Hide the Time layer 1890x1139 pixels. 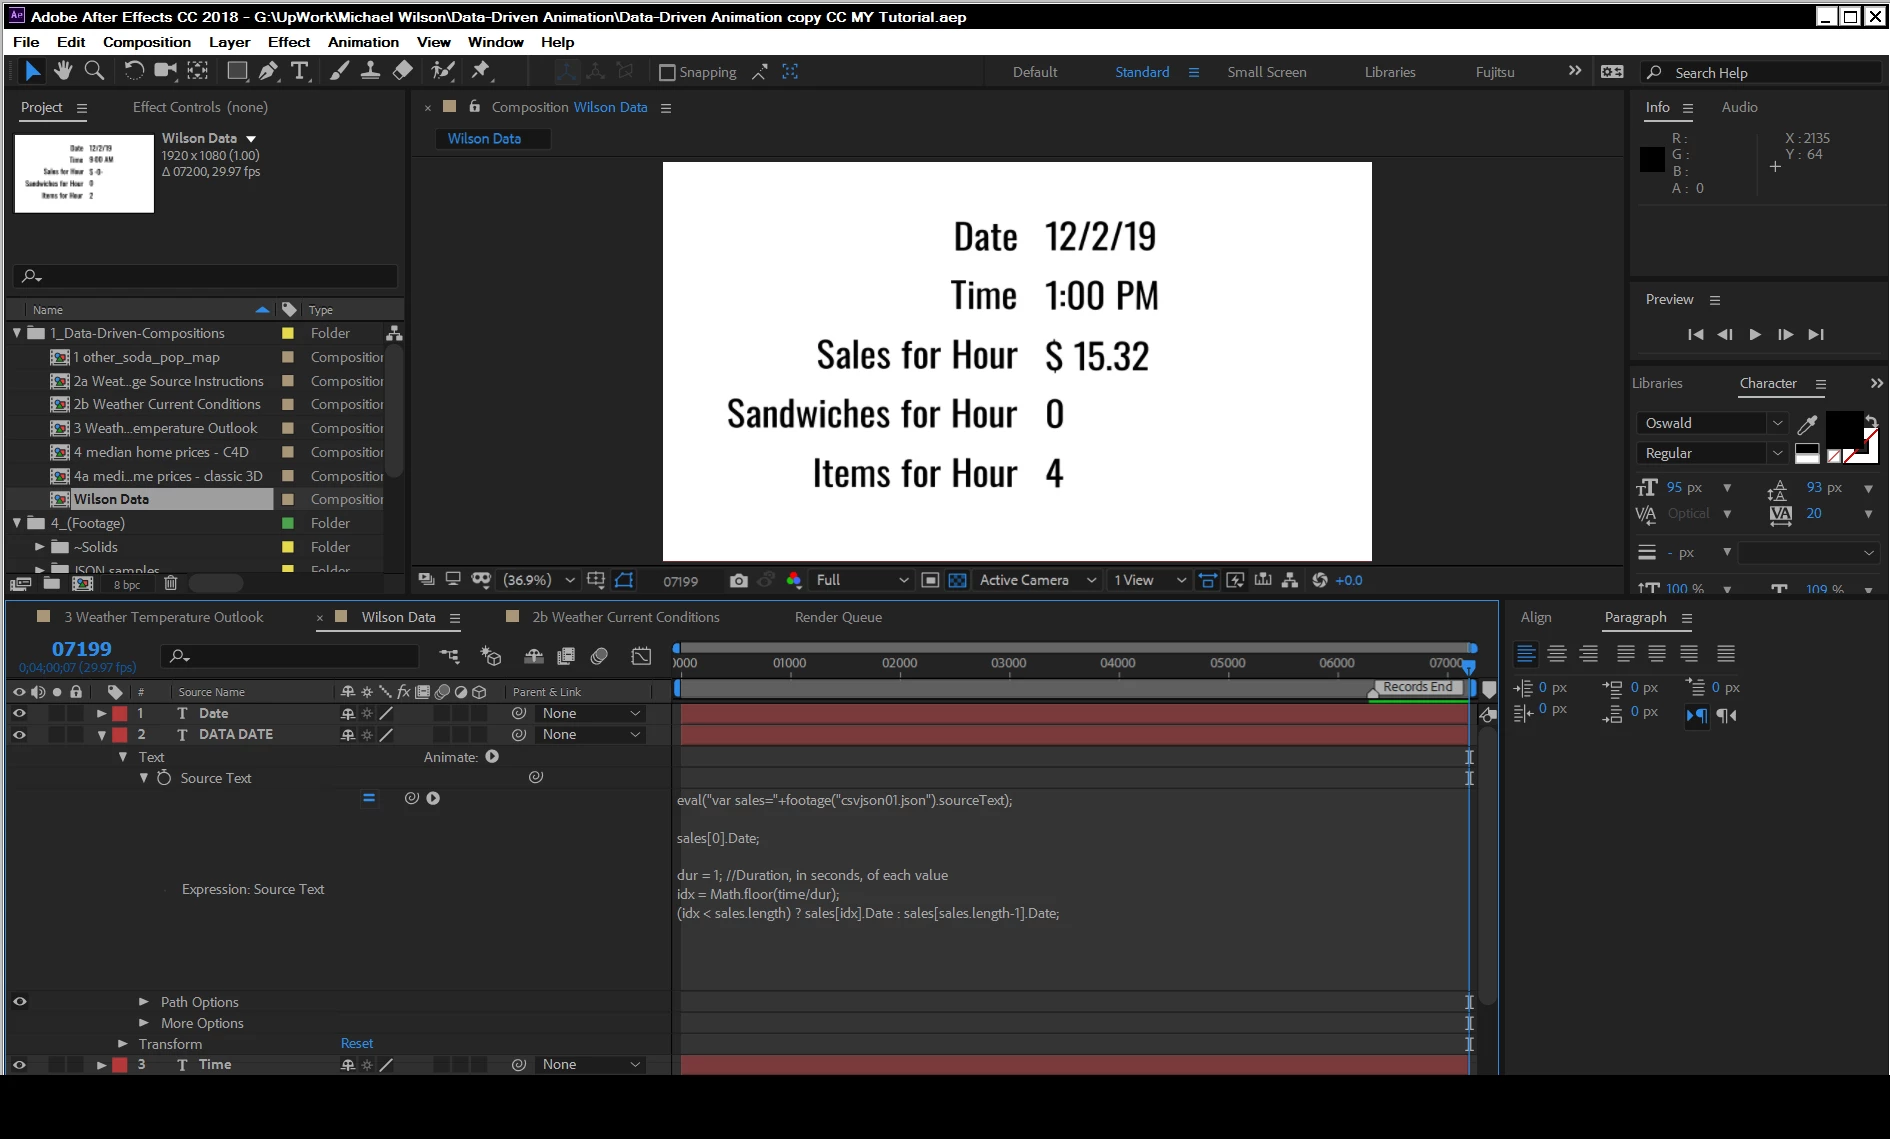coord(19,1064)
